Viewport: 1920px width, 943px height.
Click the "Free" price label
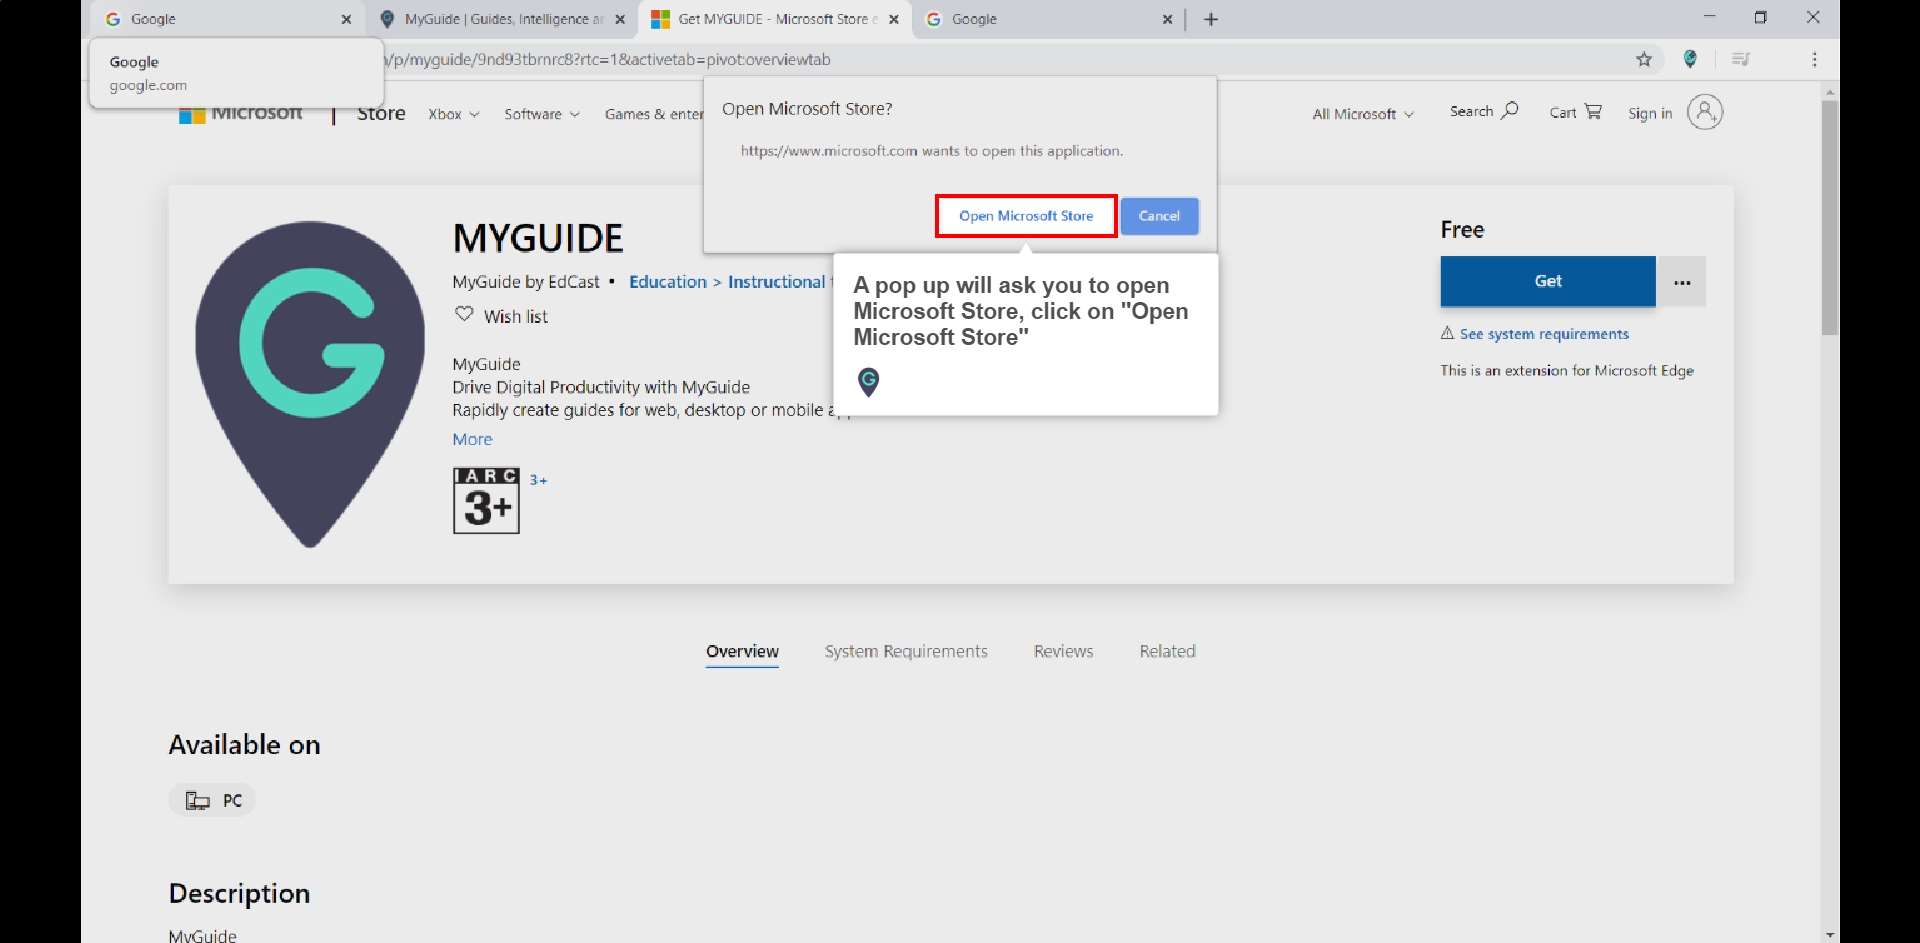(1462, 229)
